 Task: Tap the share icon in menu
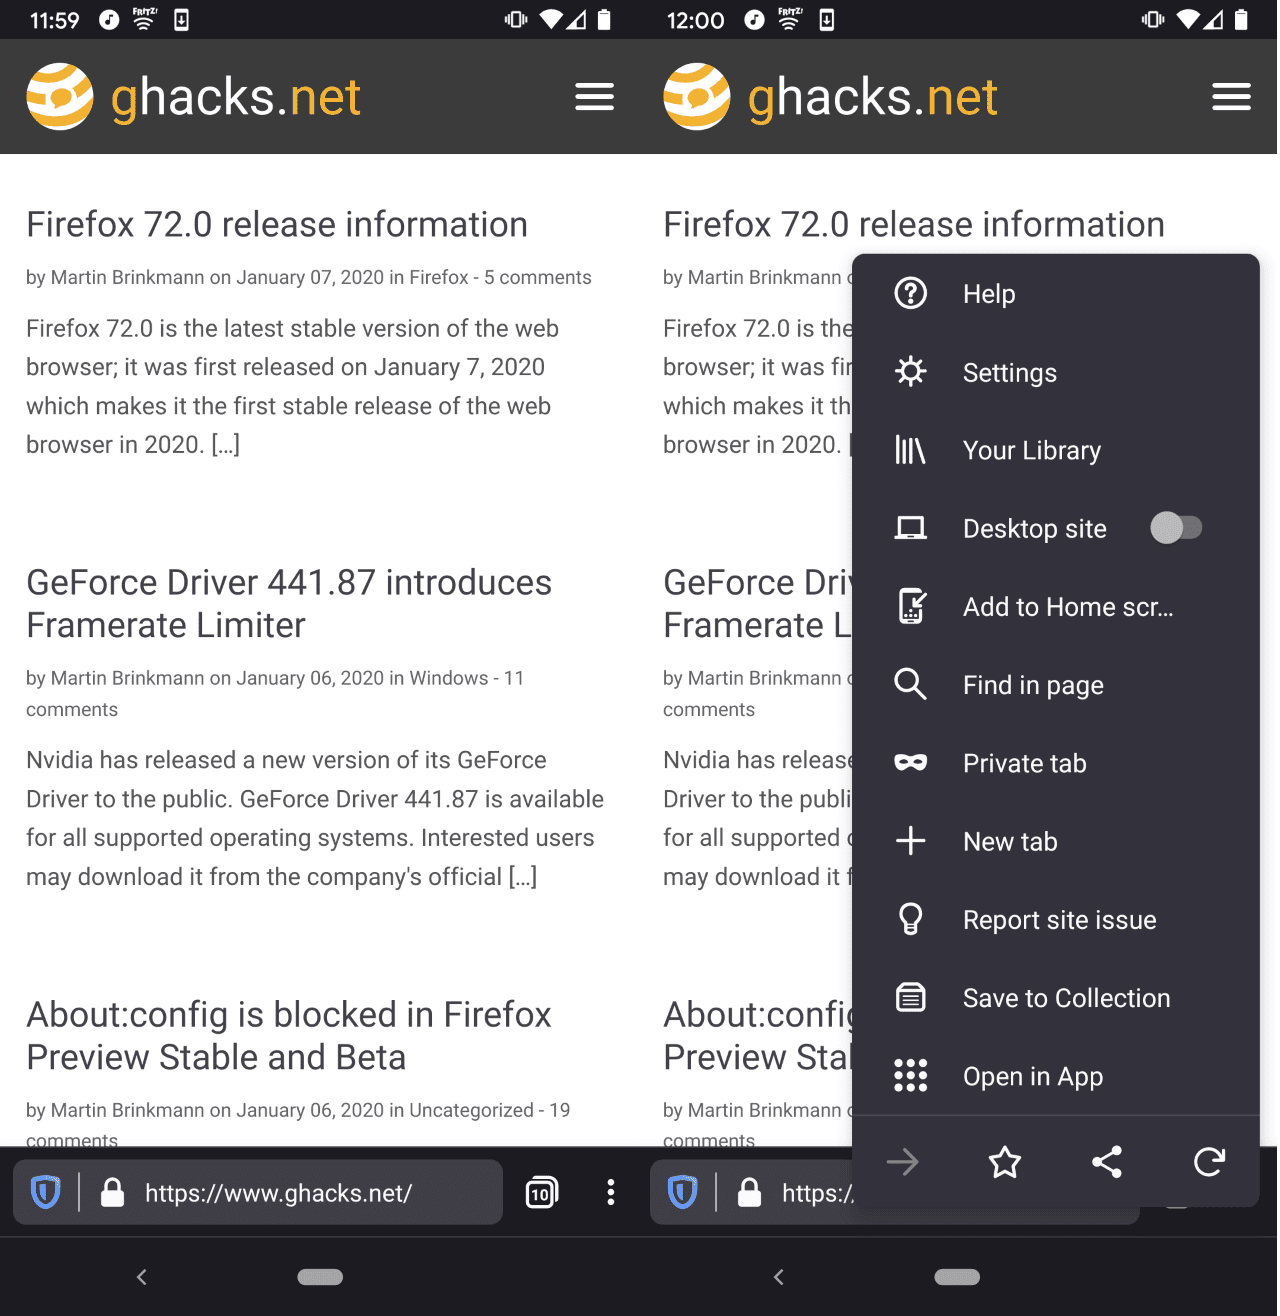[1106, 1162]
